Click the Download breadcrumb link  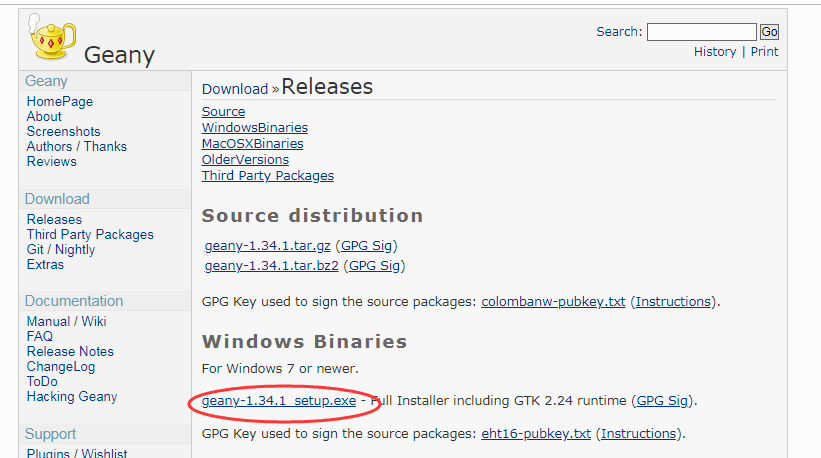(x=235, y=89)
